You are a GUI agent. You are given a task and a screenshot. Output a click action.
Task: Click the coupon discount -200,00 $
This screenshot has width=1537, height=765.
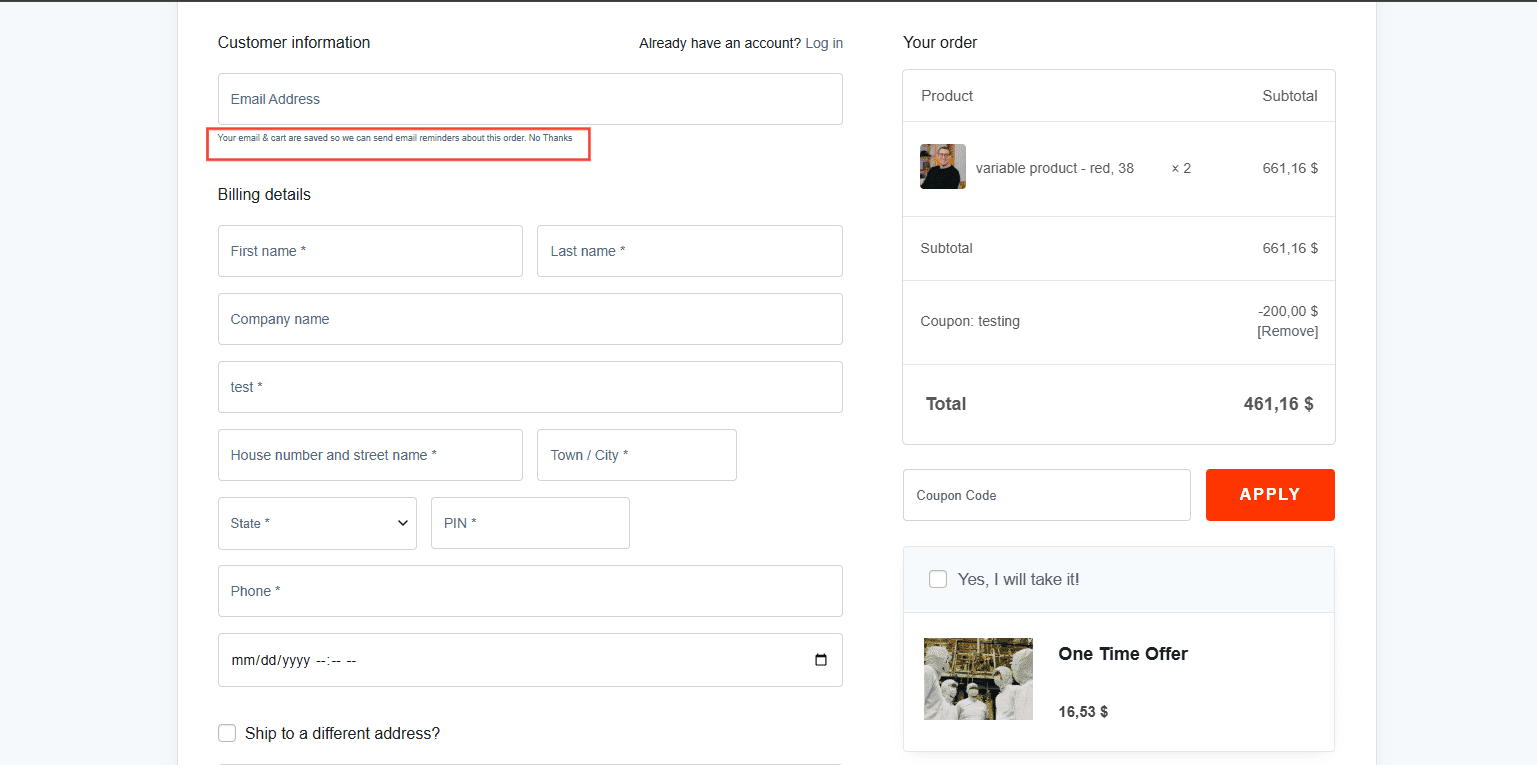click(x=1288, y=311)
